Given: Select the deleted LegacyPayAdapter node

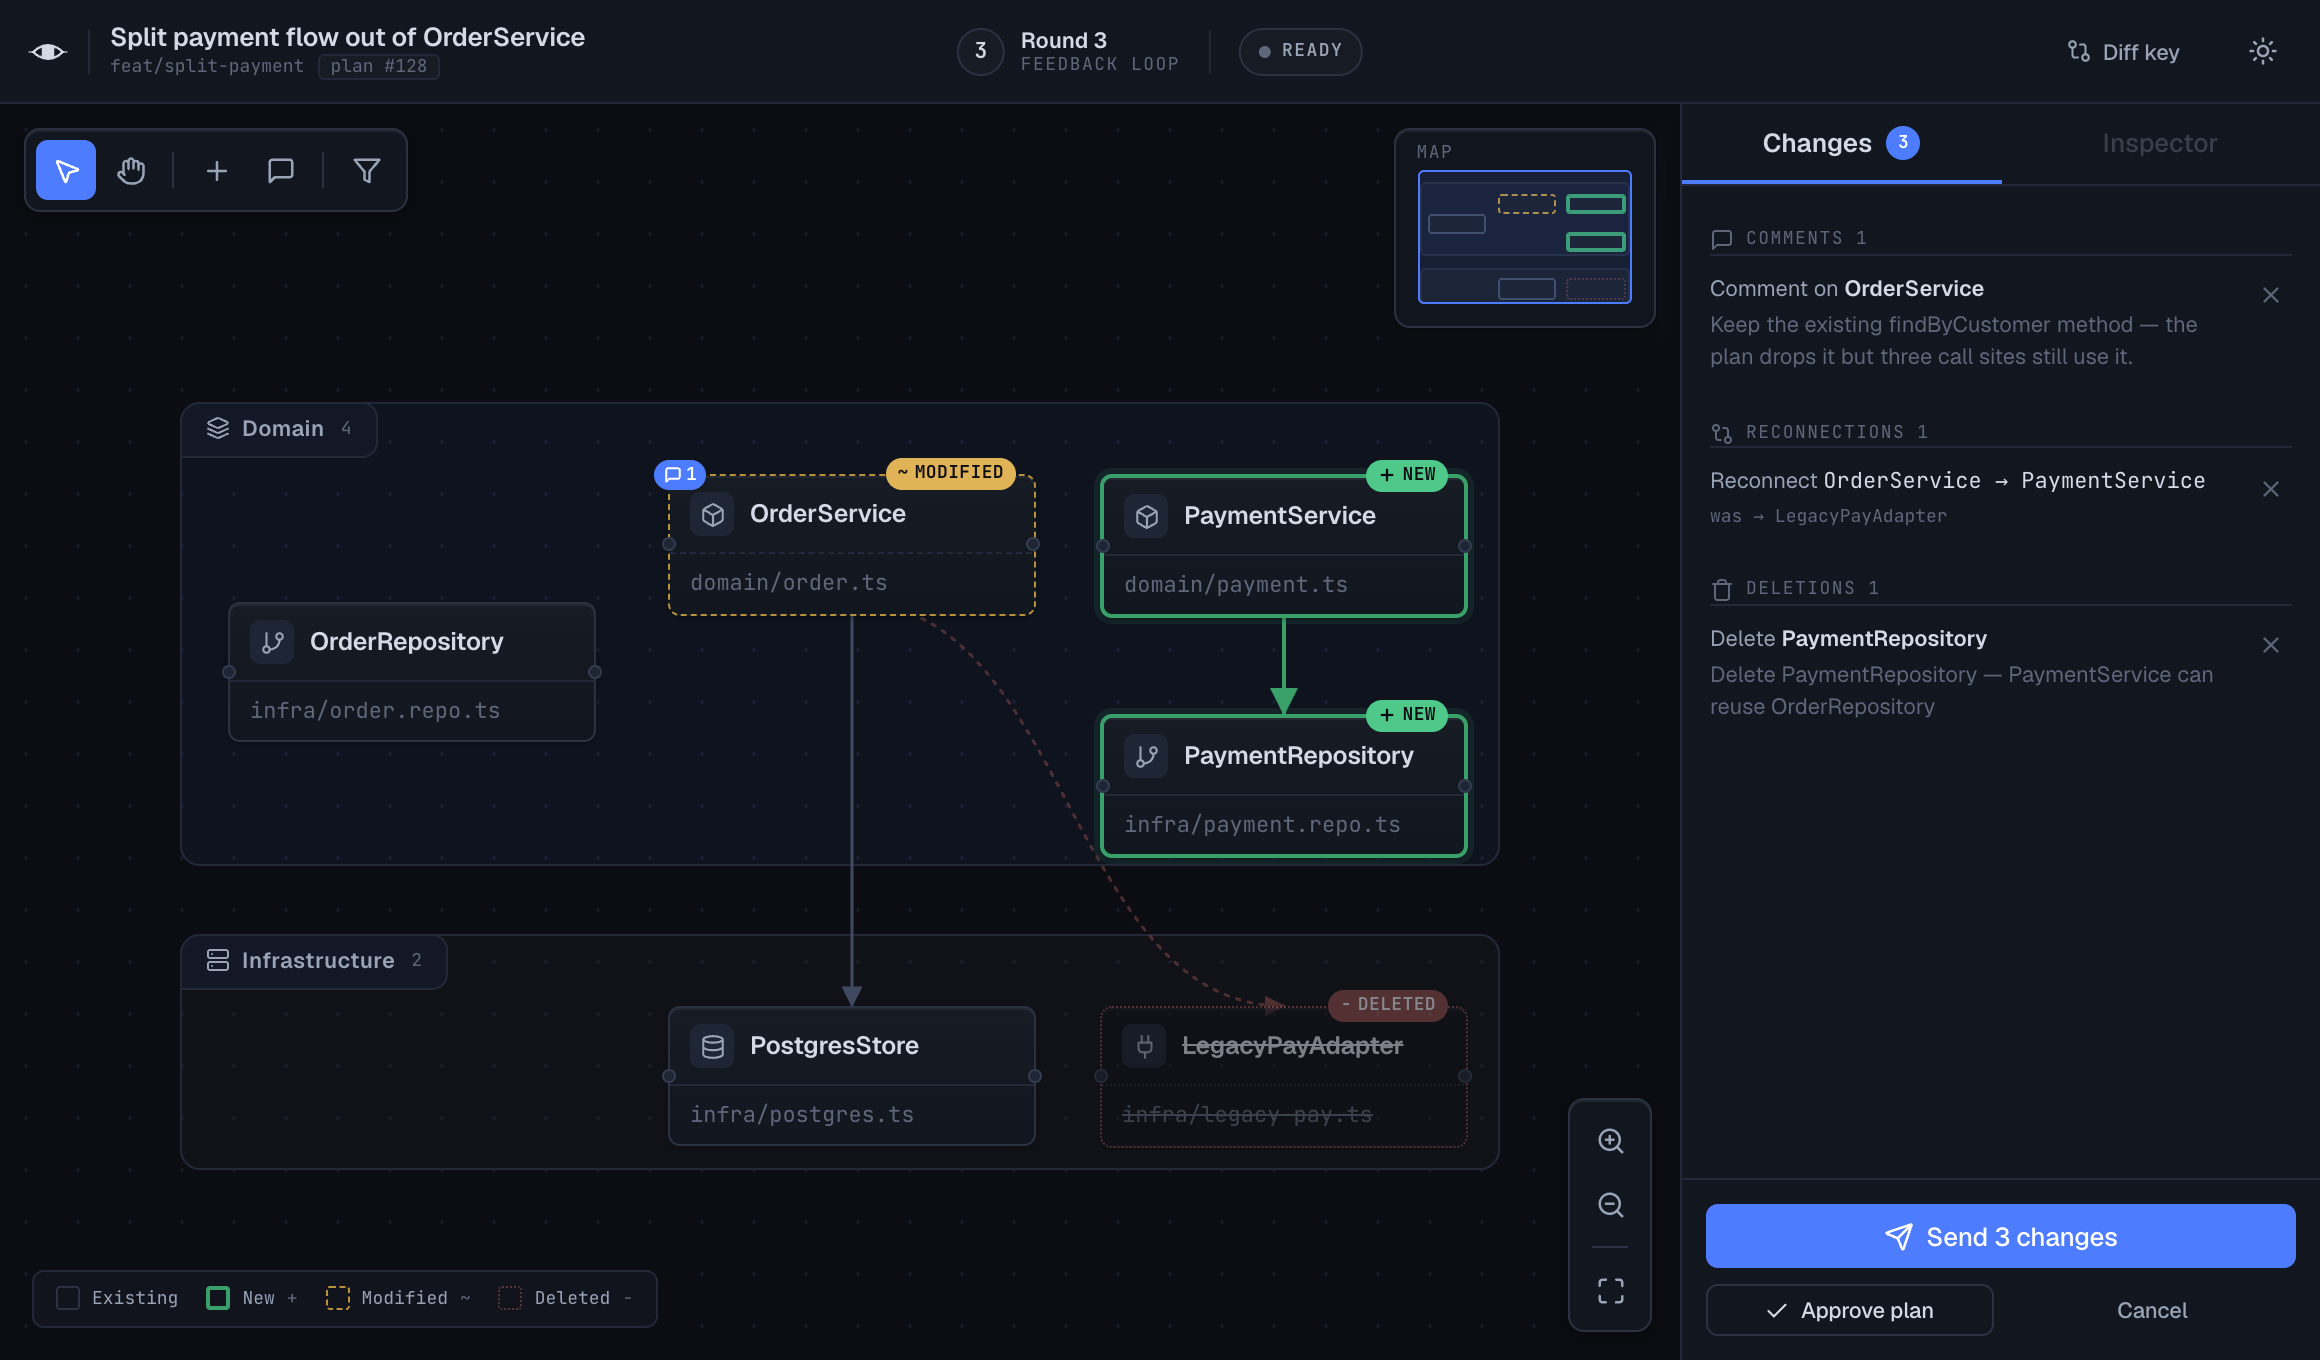Looking at the screenshot, I should click(1284, 1076).
